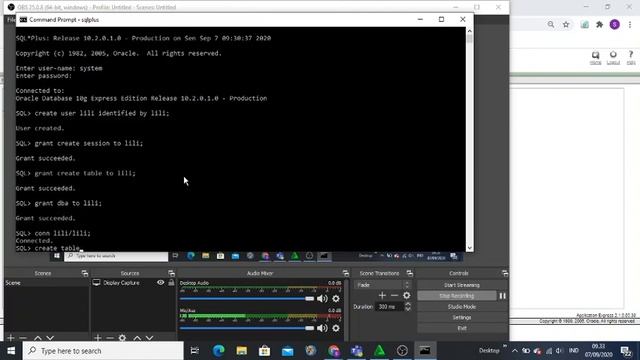Open OBS Settings from Controls
Screen dimensions: 640x360
462,318
